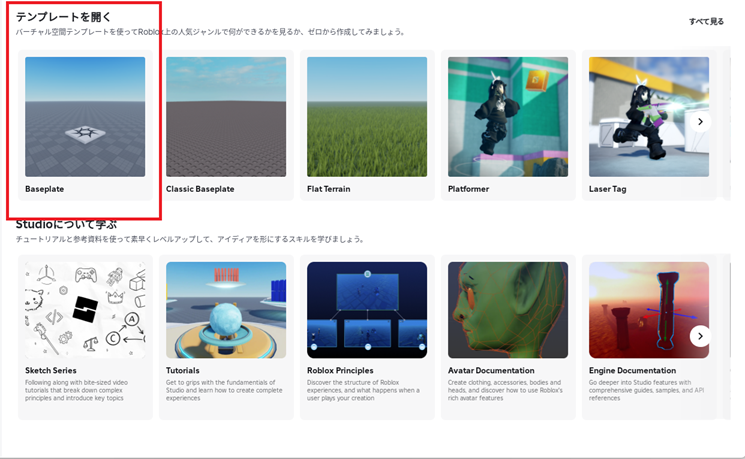This screenshot has height=459, width=745.
Task: Open the Flat Terrain template thumbnail
Action: 367,116
